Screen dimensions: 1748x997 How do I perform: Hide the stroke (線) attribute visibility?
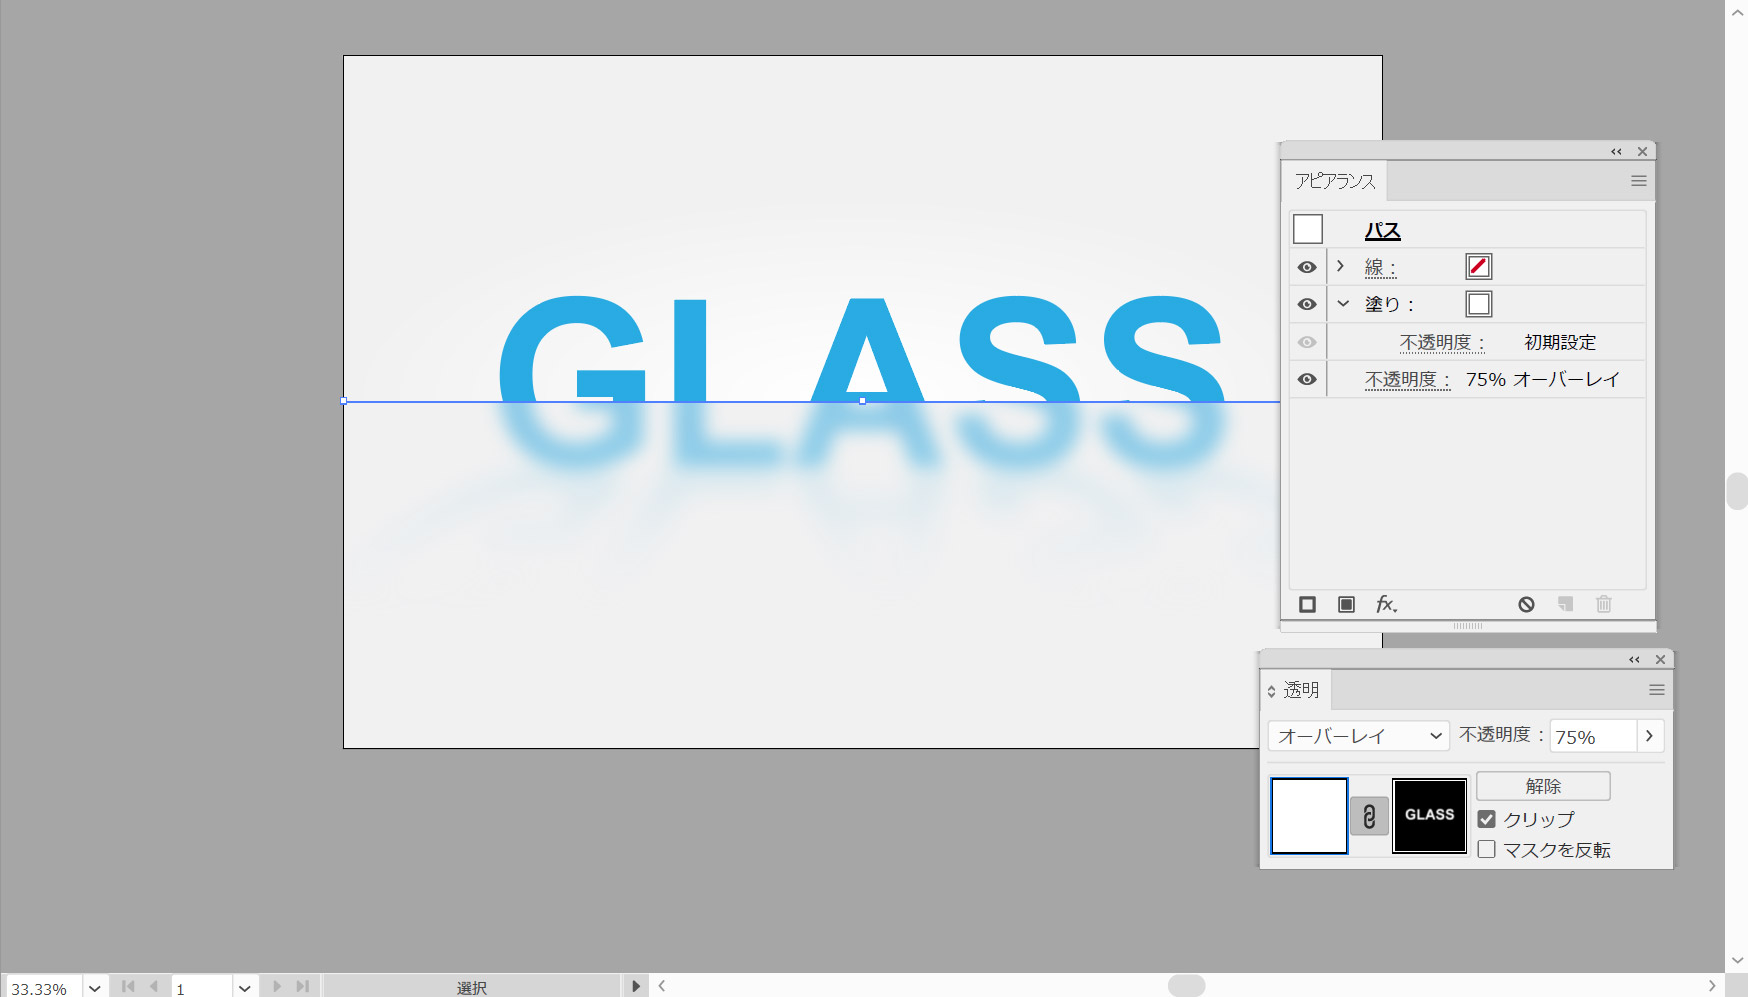[1307, 267]
